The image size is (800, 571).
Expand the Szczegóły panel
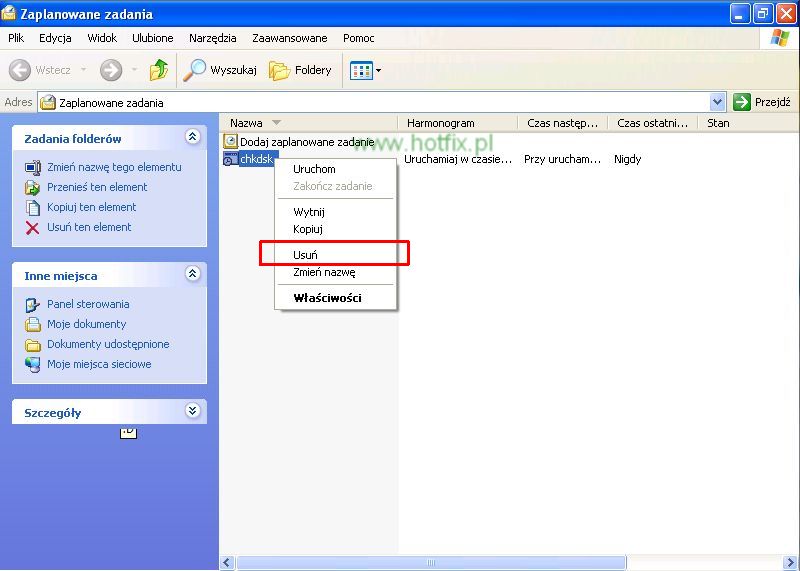pos(193,411)
